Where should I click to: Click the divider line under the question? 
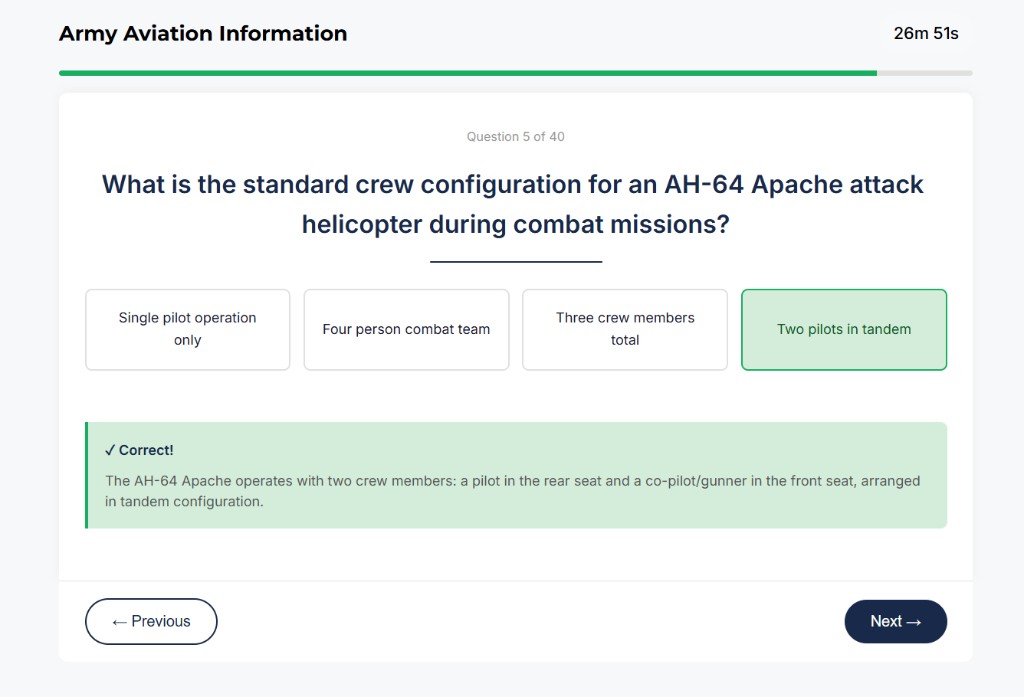pyautogui.click(x=515, y=260)
